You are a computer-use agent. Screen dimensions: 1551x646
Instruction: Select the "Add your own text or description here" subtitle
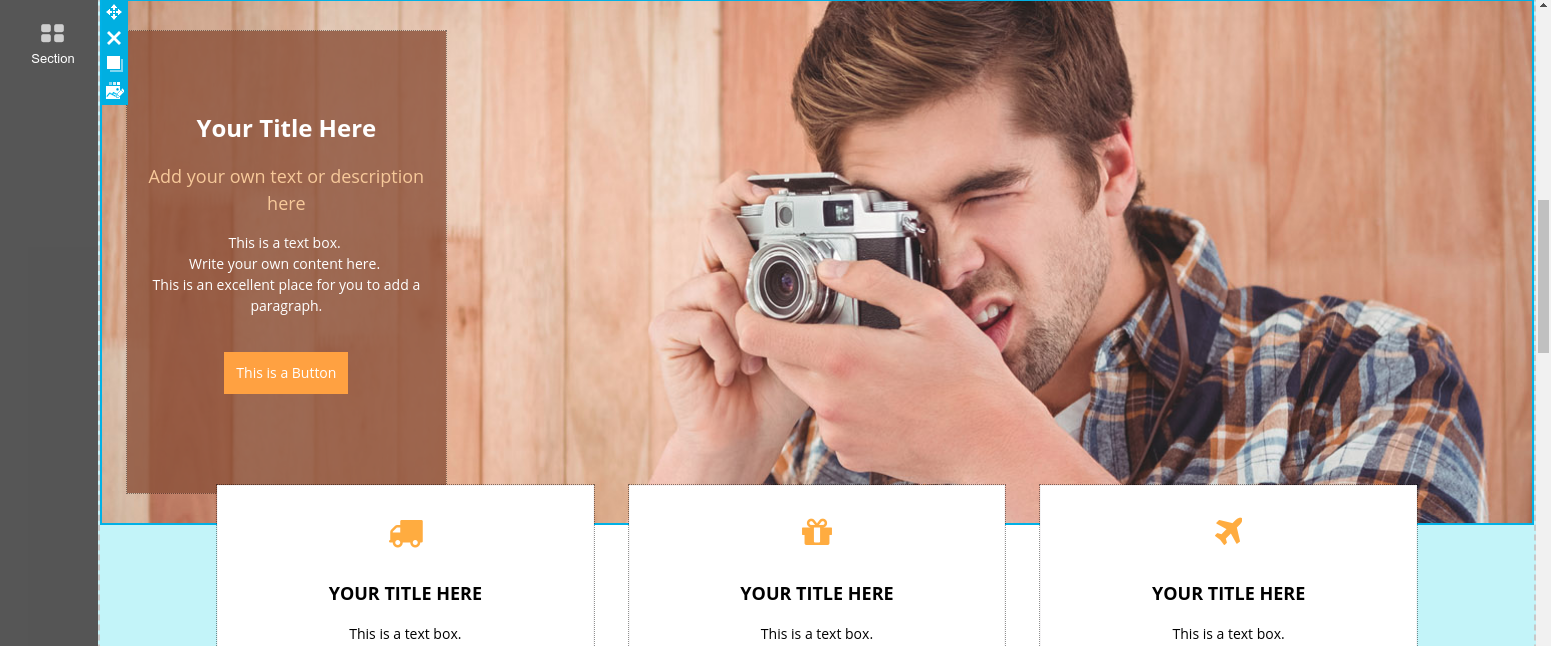[x=286, y=190]
